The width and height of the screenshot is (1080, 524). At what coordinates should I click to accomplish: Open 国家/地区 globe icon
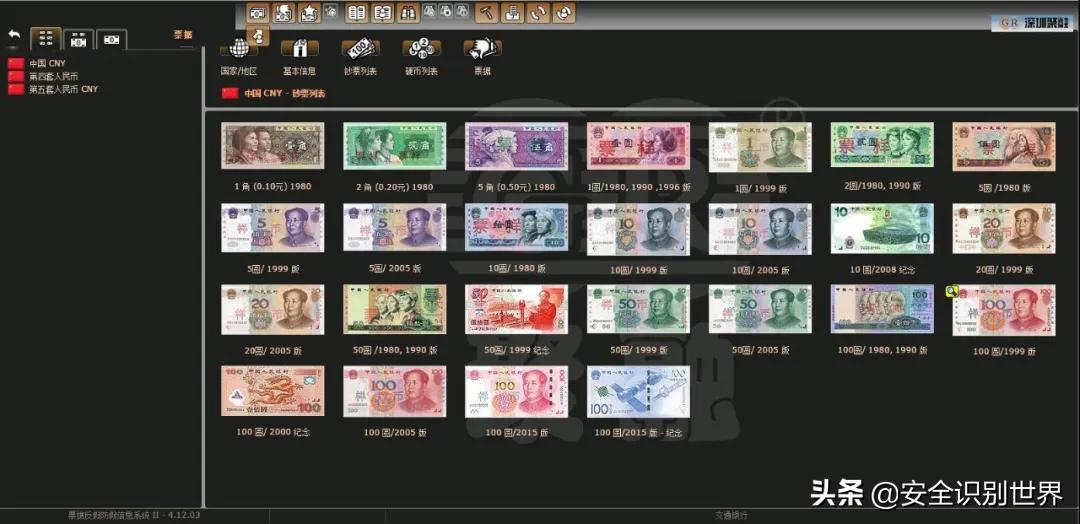click(239, 49)
